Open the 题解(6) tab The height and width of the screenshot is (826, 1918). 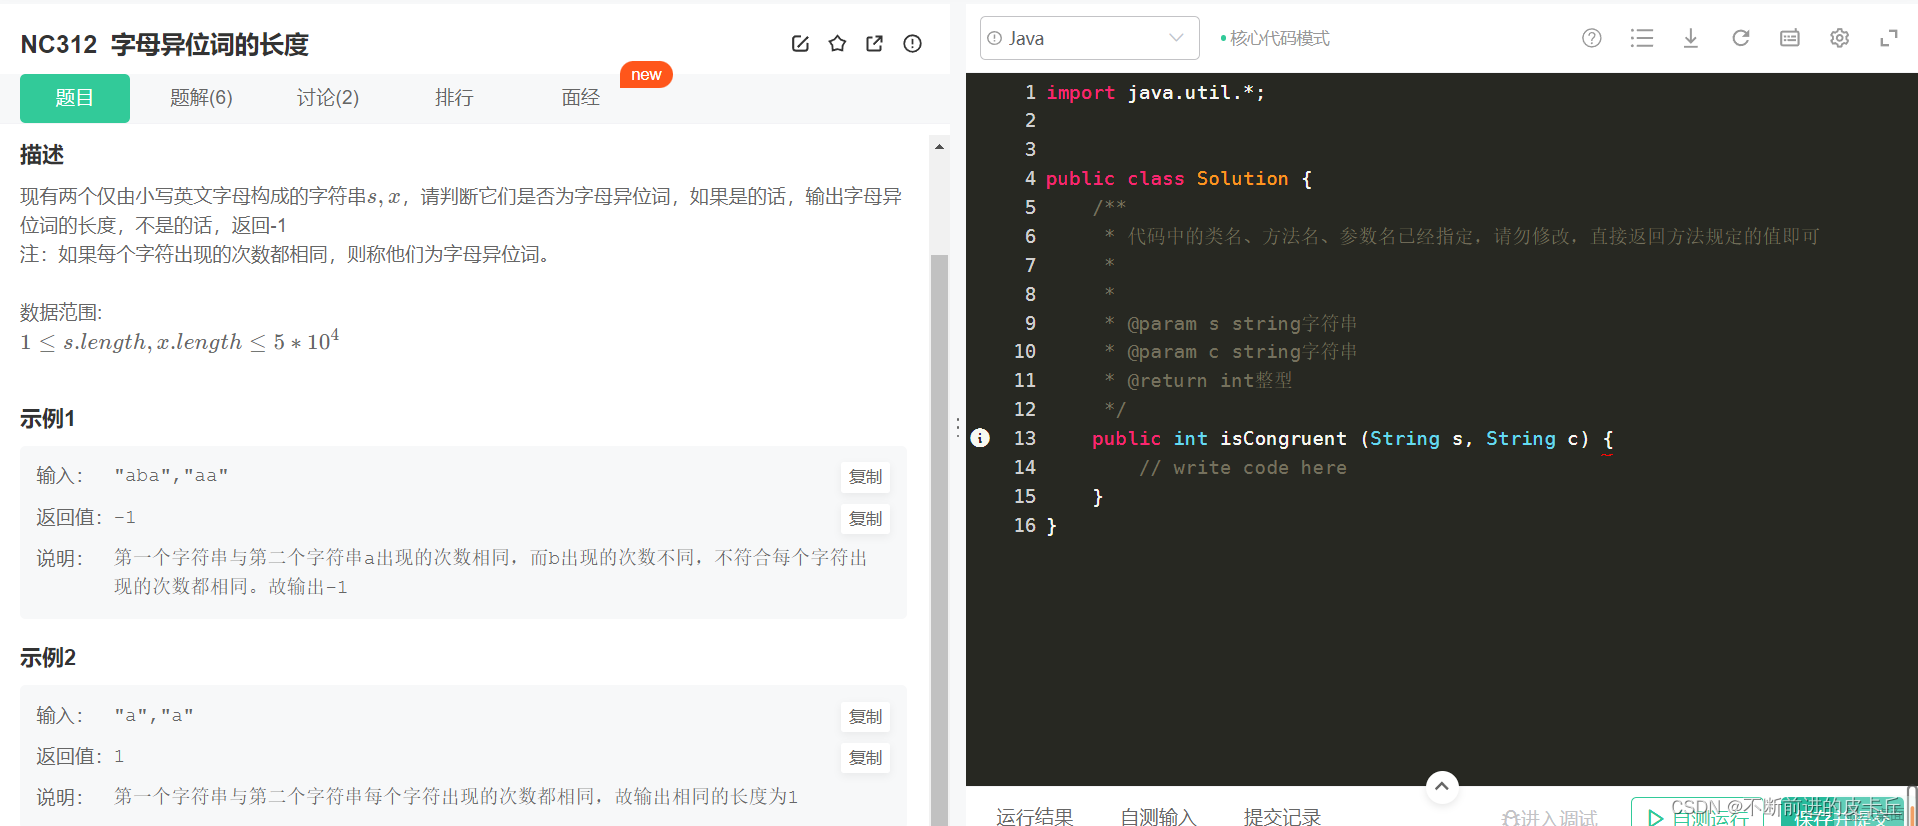(x=201, y=98)
